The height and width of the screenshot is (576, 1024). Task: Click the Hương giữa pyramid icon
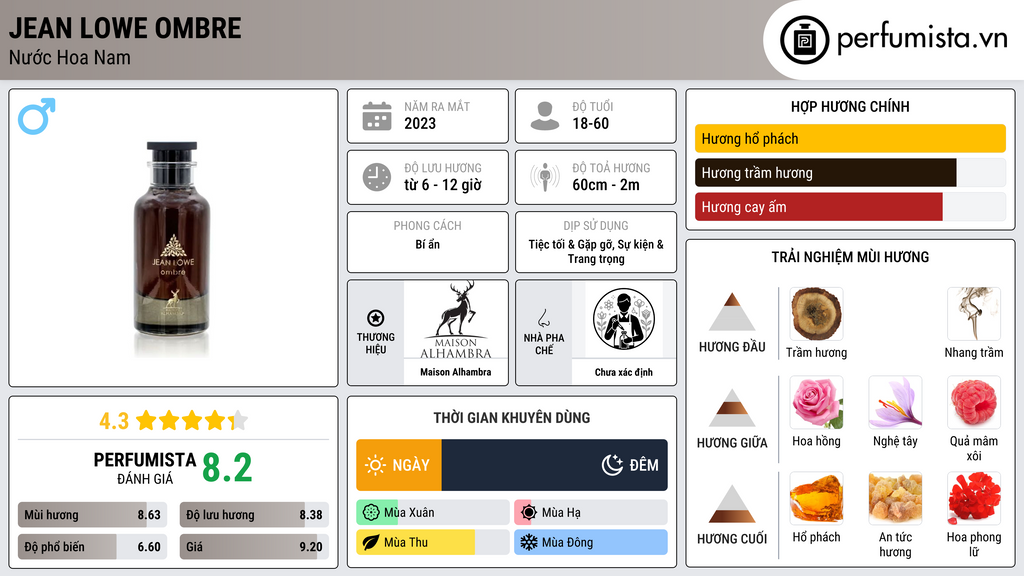tap(732, 408)
